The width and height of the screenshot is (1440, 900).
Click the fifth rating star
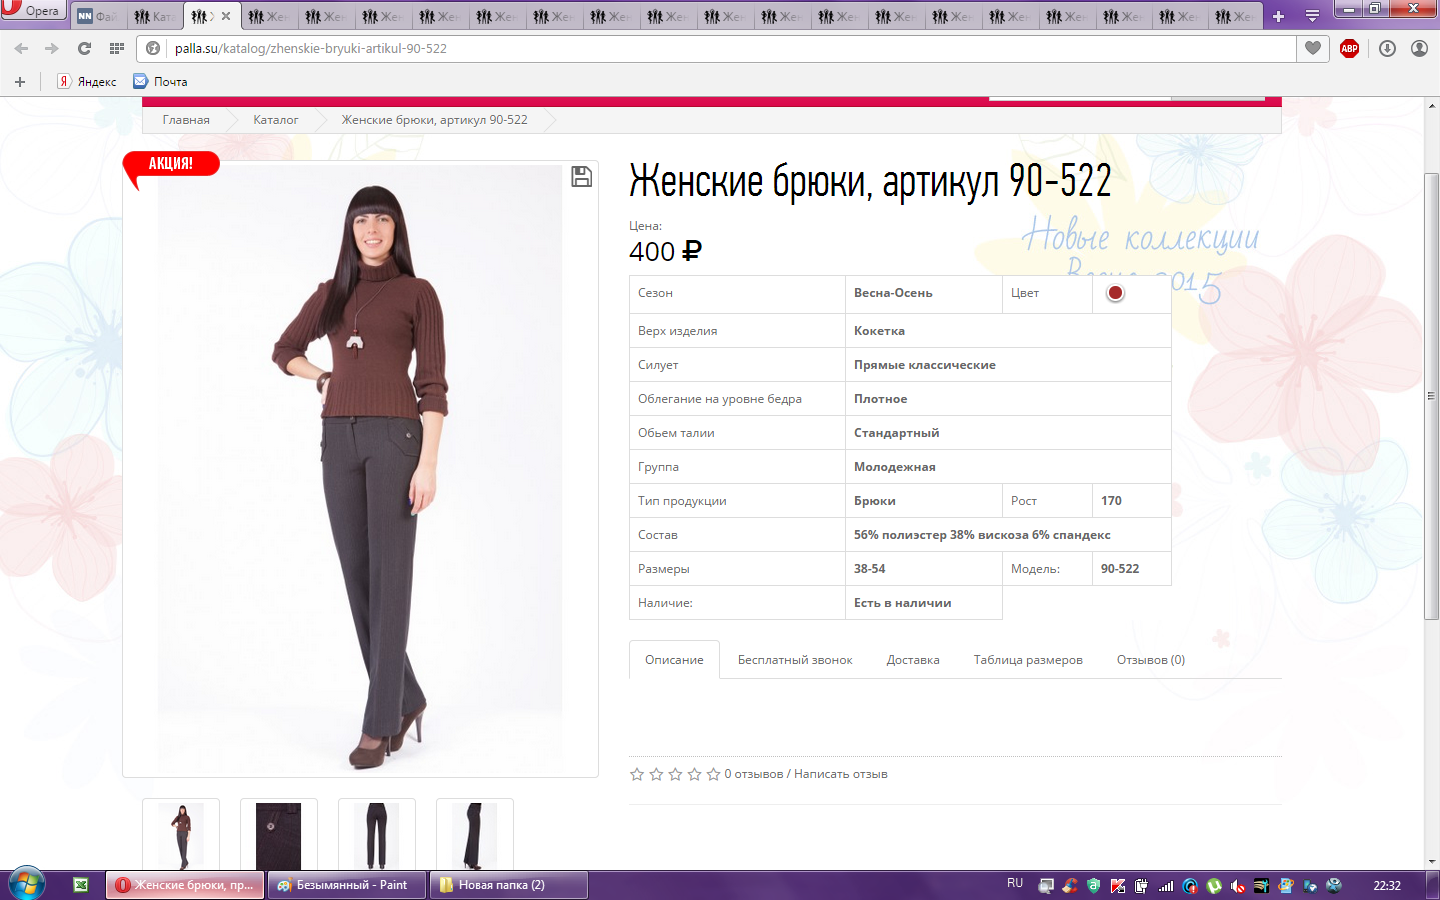click(x=713, y=774)
